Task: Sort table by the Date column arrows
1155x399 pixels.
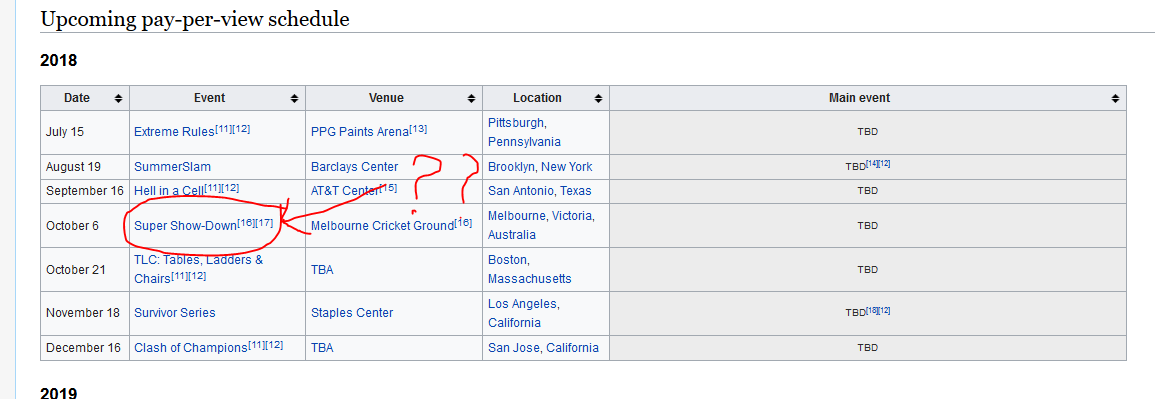Action: tap(118, 99)
